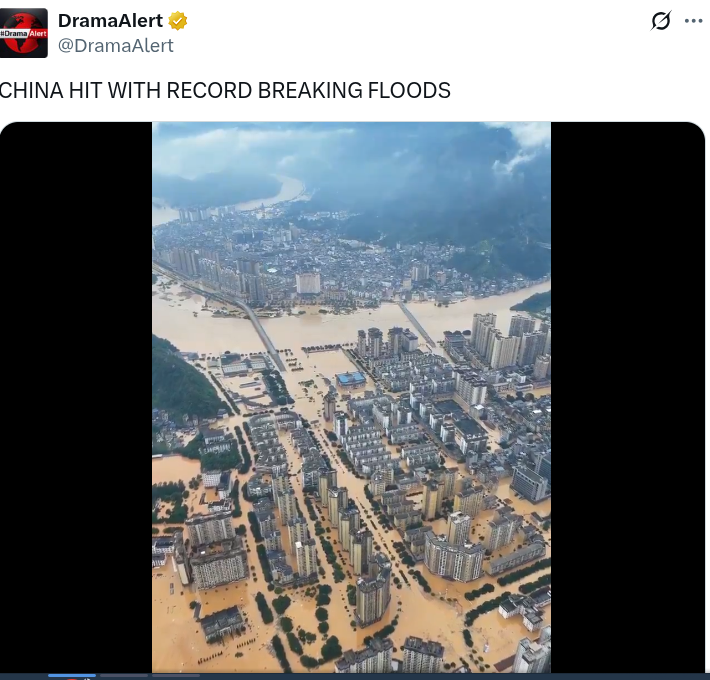The height and width of the screenshot is (680, 710).
Task: Click the Grok explain-post icon
Action: click(661, 21)
